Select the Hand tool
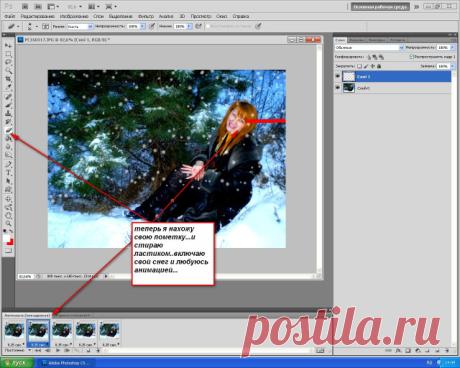The width and height of the screenshot is (460, 368). pos(8,216)
